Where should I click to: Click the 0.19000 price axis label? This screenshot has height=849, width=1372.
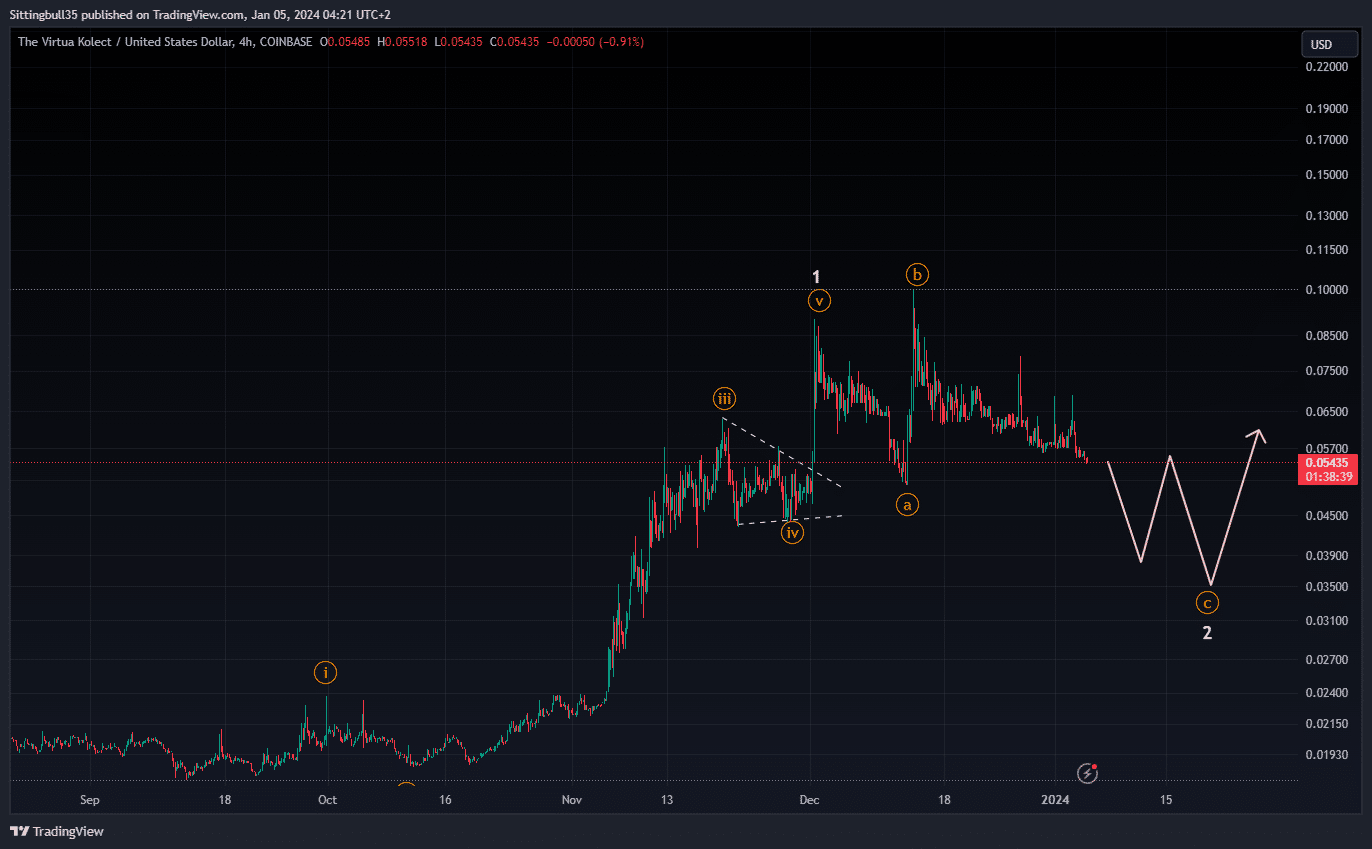coord(1327,108)
